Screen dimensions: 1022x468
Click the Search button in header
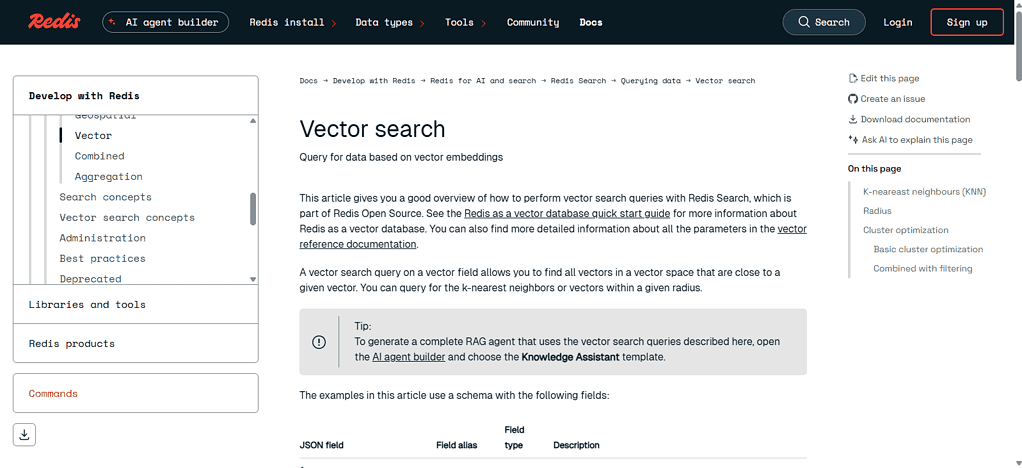[x=824, y=22]
